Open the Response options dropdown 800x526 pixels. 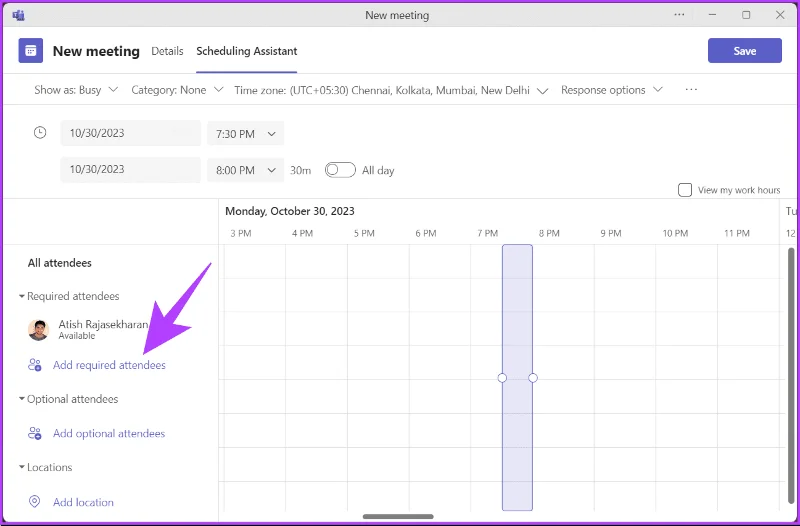(x=612, y=90)
